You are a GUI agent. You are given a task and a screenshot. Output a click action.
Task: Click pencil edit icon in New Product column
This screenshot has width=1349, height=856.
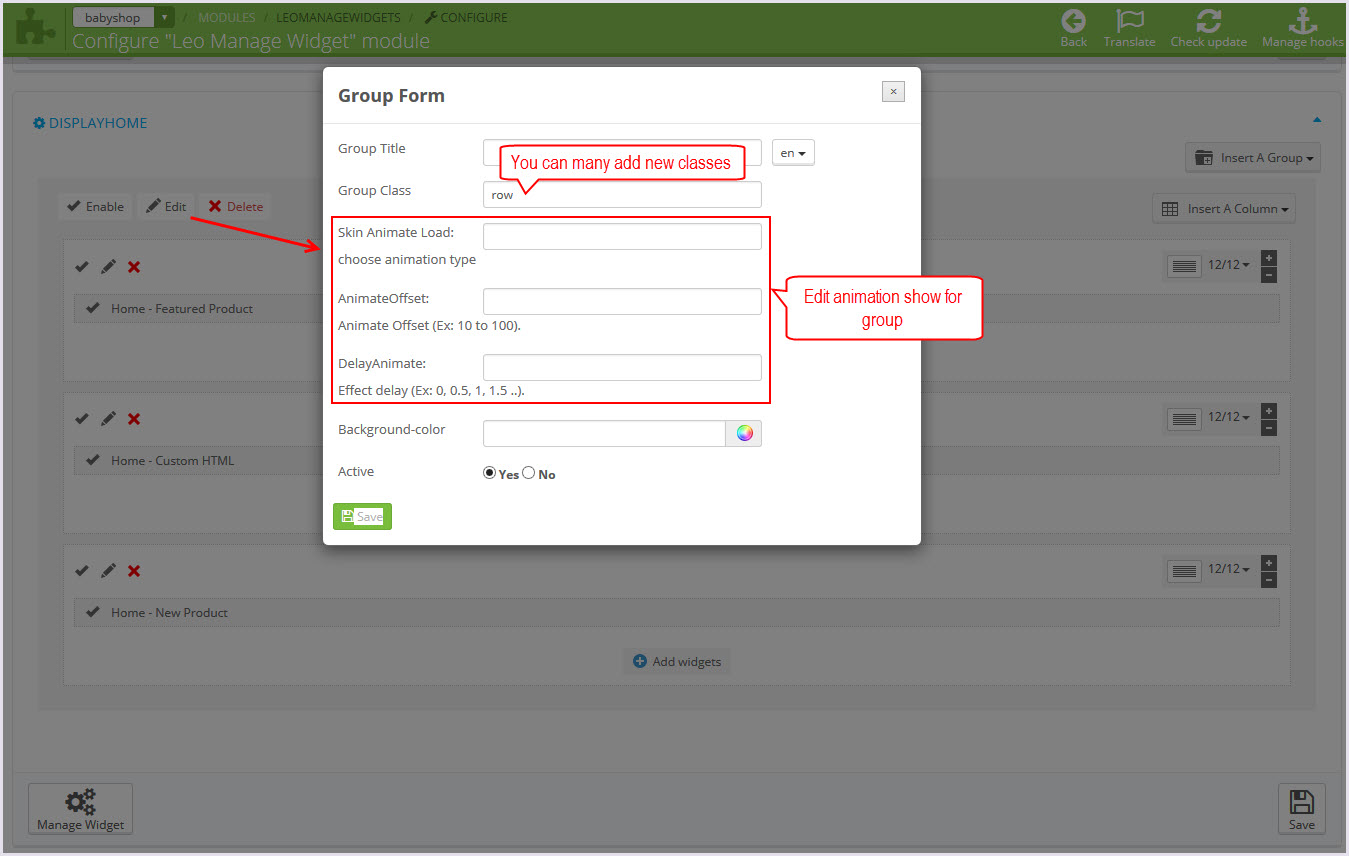pyautogui.click(x=108, y=571)
